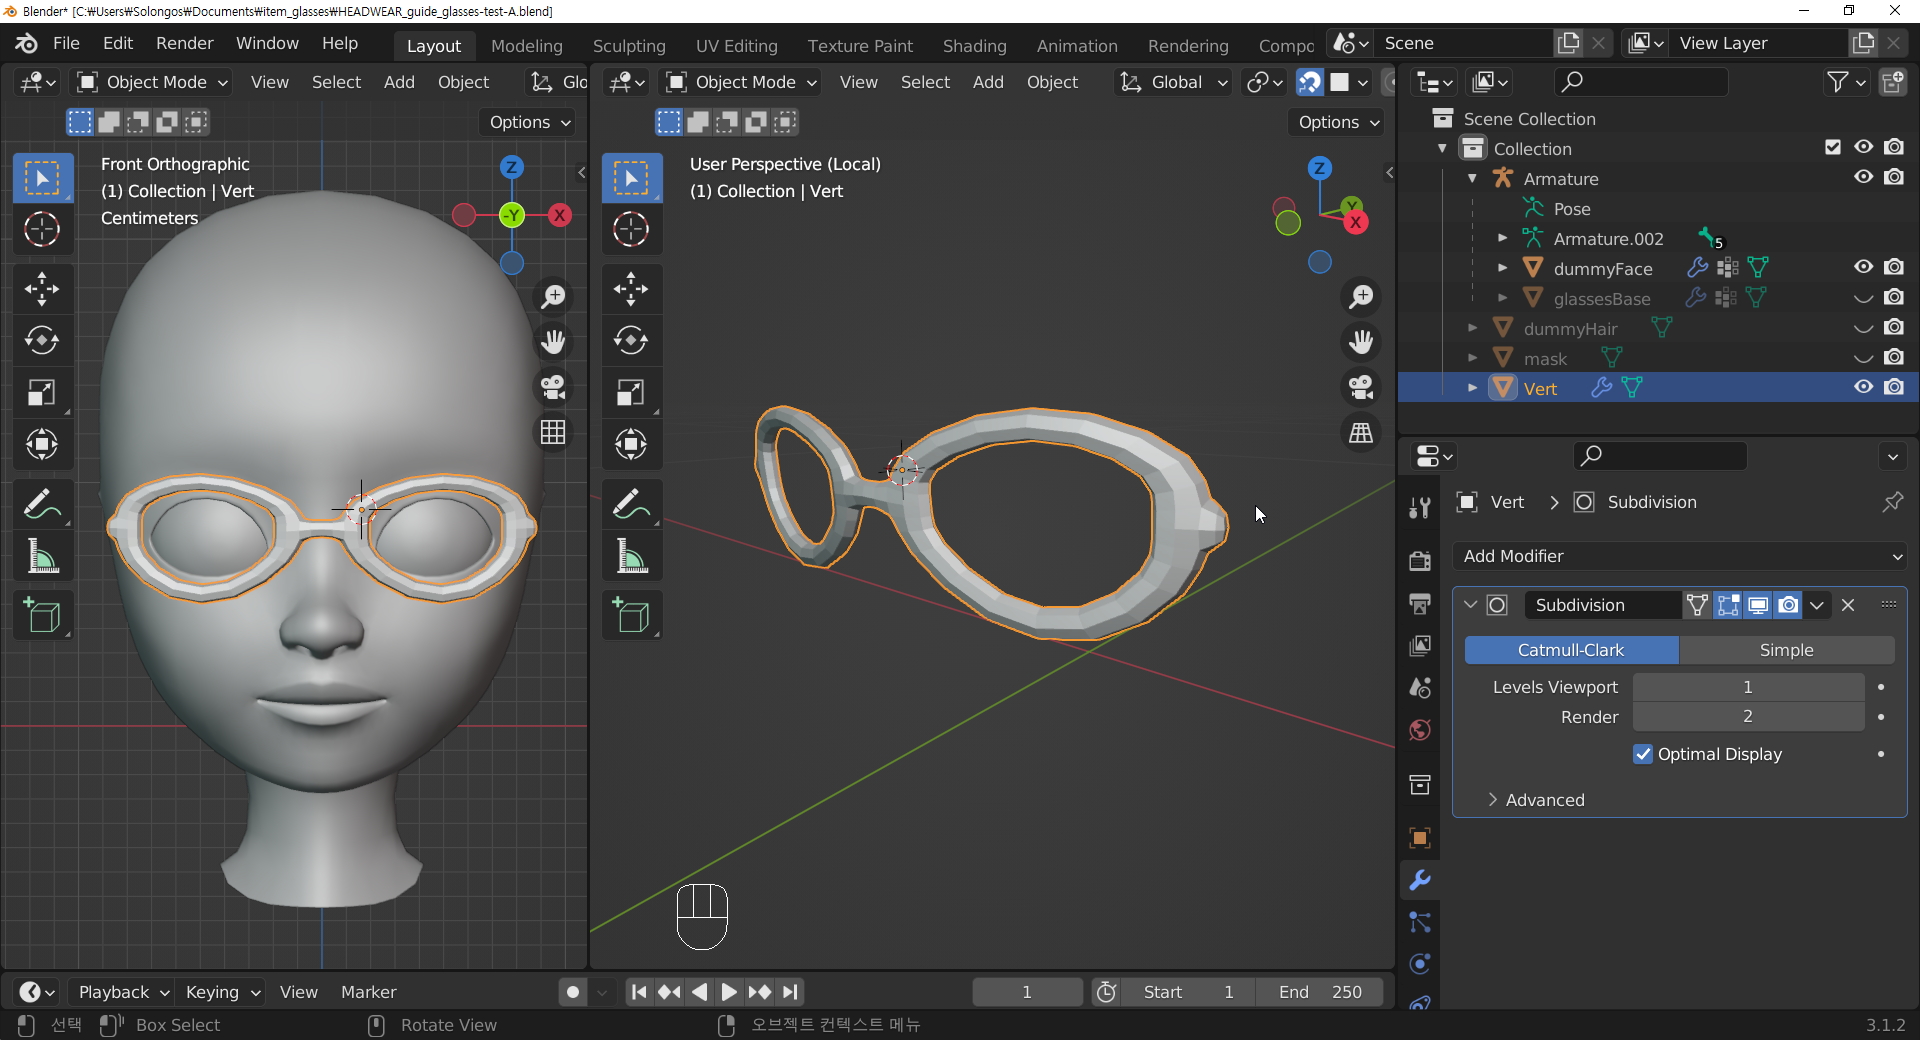
Task: Uncheck Optimal Display checkbox
Action: coord(1643,754)
